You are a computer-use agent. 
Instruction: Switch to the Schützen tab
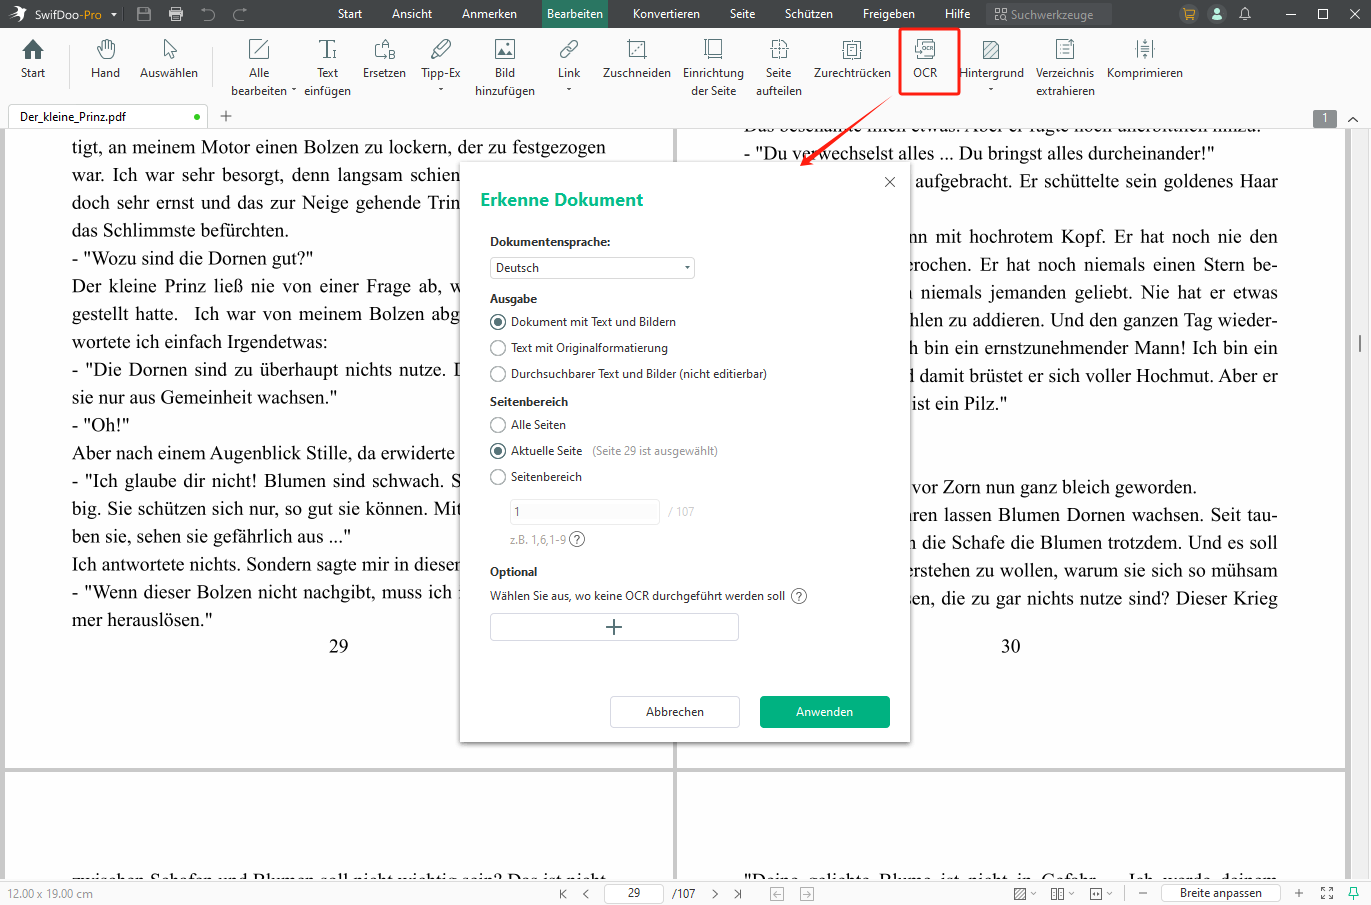pyautogui.click(x=809, y=14)
